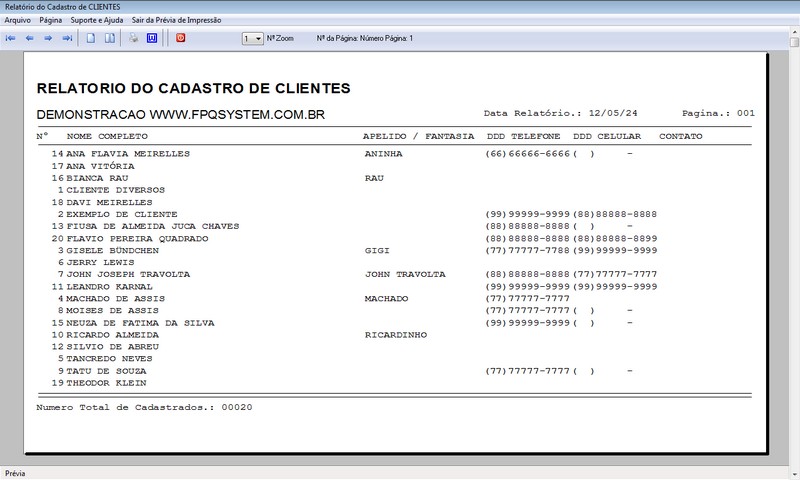Jump to the last page arrow
The width and height of the screenshot is (800, 480).
(67, 38)
